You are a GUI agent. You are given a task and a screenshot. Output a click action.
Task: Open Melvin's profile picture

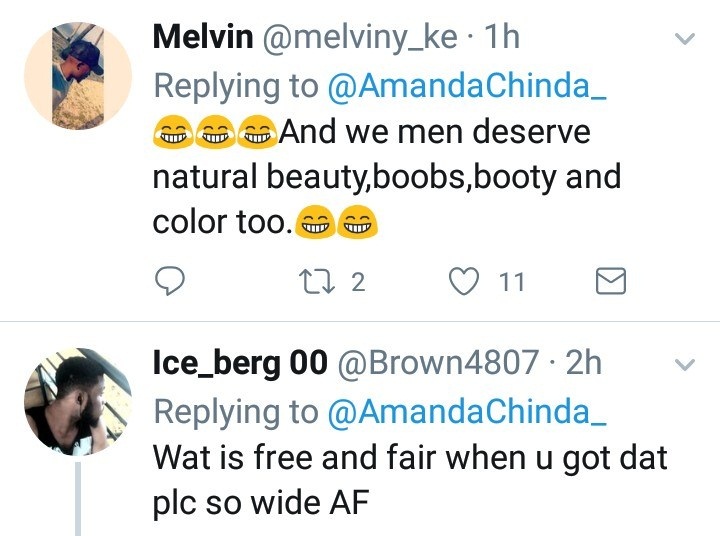(78, 76)
